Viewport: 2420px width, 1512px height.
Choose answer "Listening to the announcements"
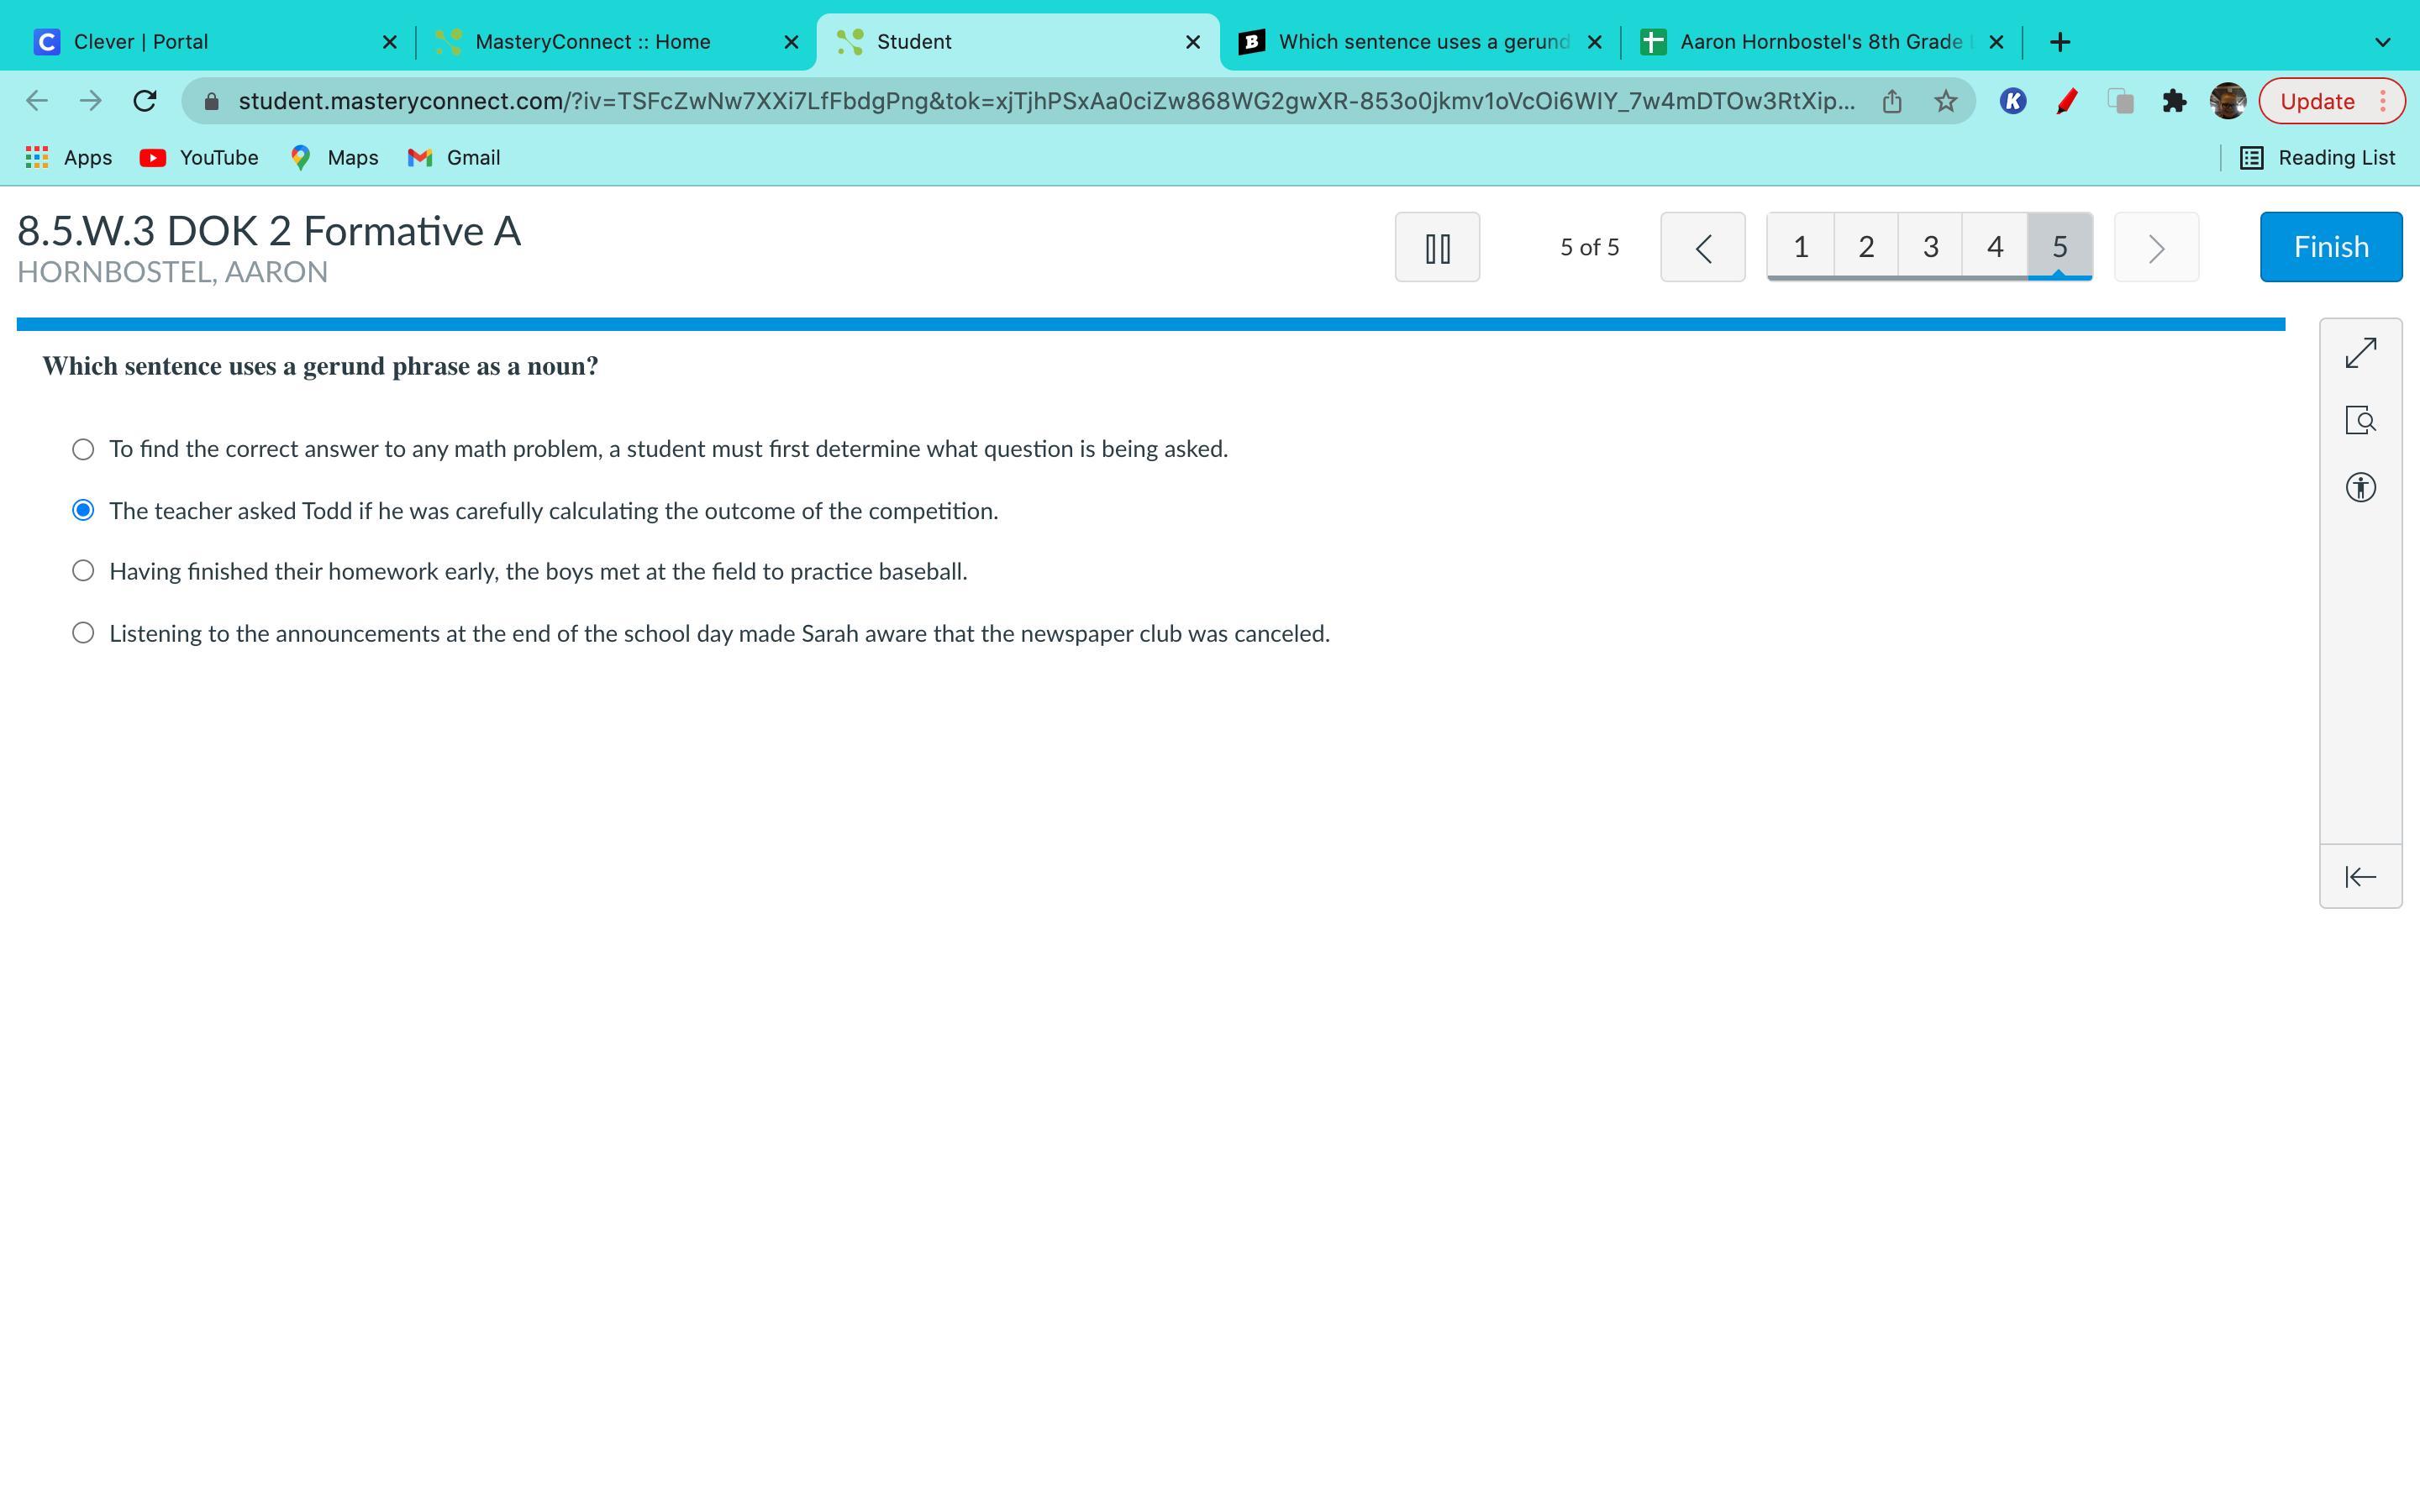point(83,633)
